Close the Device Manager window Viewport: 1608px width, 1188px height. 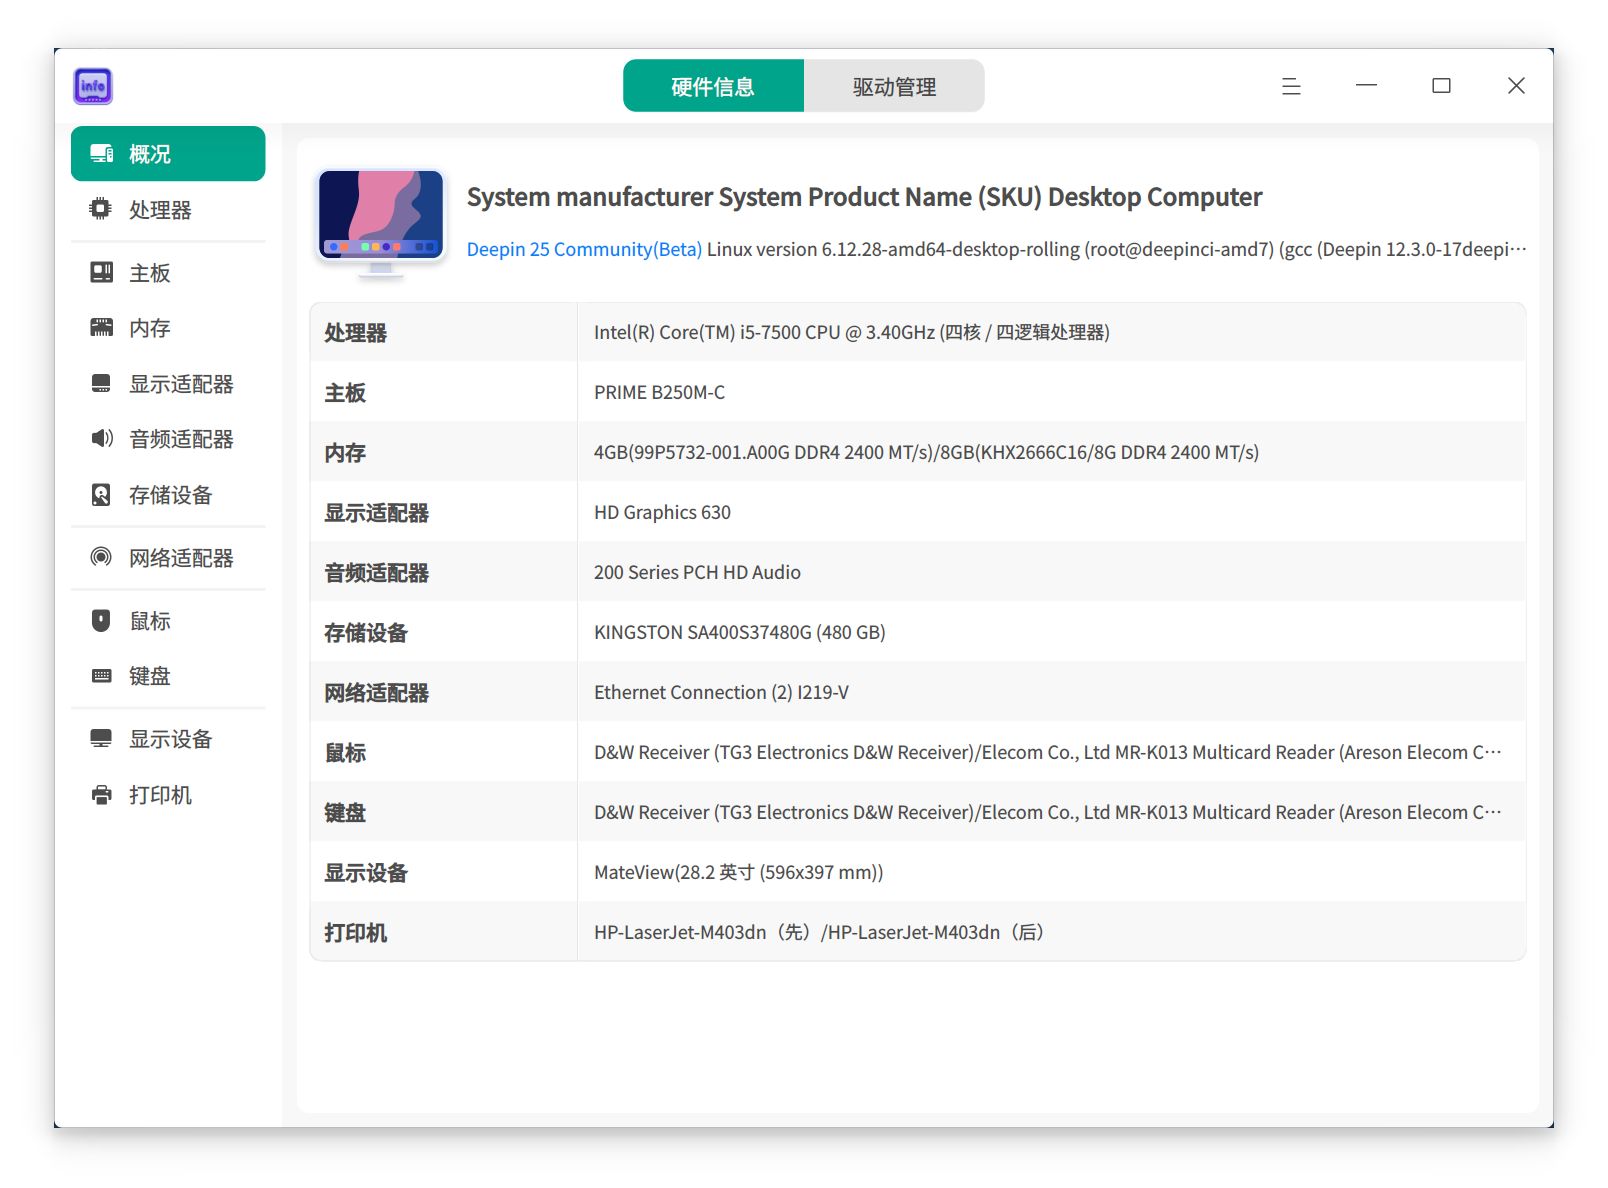[x=1516, y=86]
